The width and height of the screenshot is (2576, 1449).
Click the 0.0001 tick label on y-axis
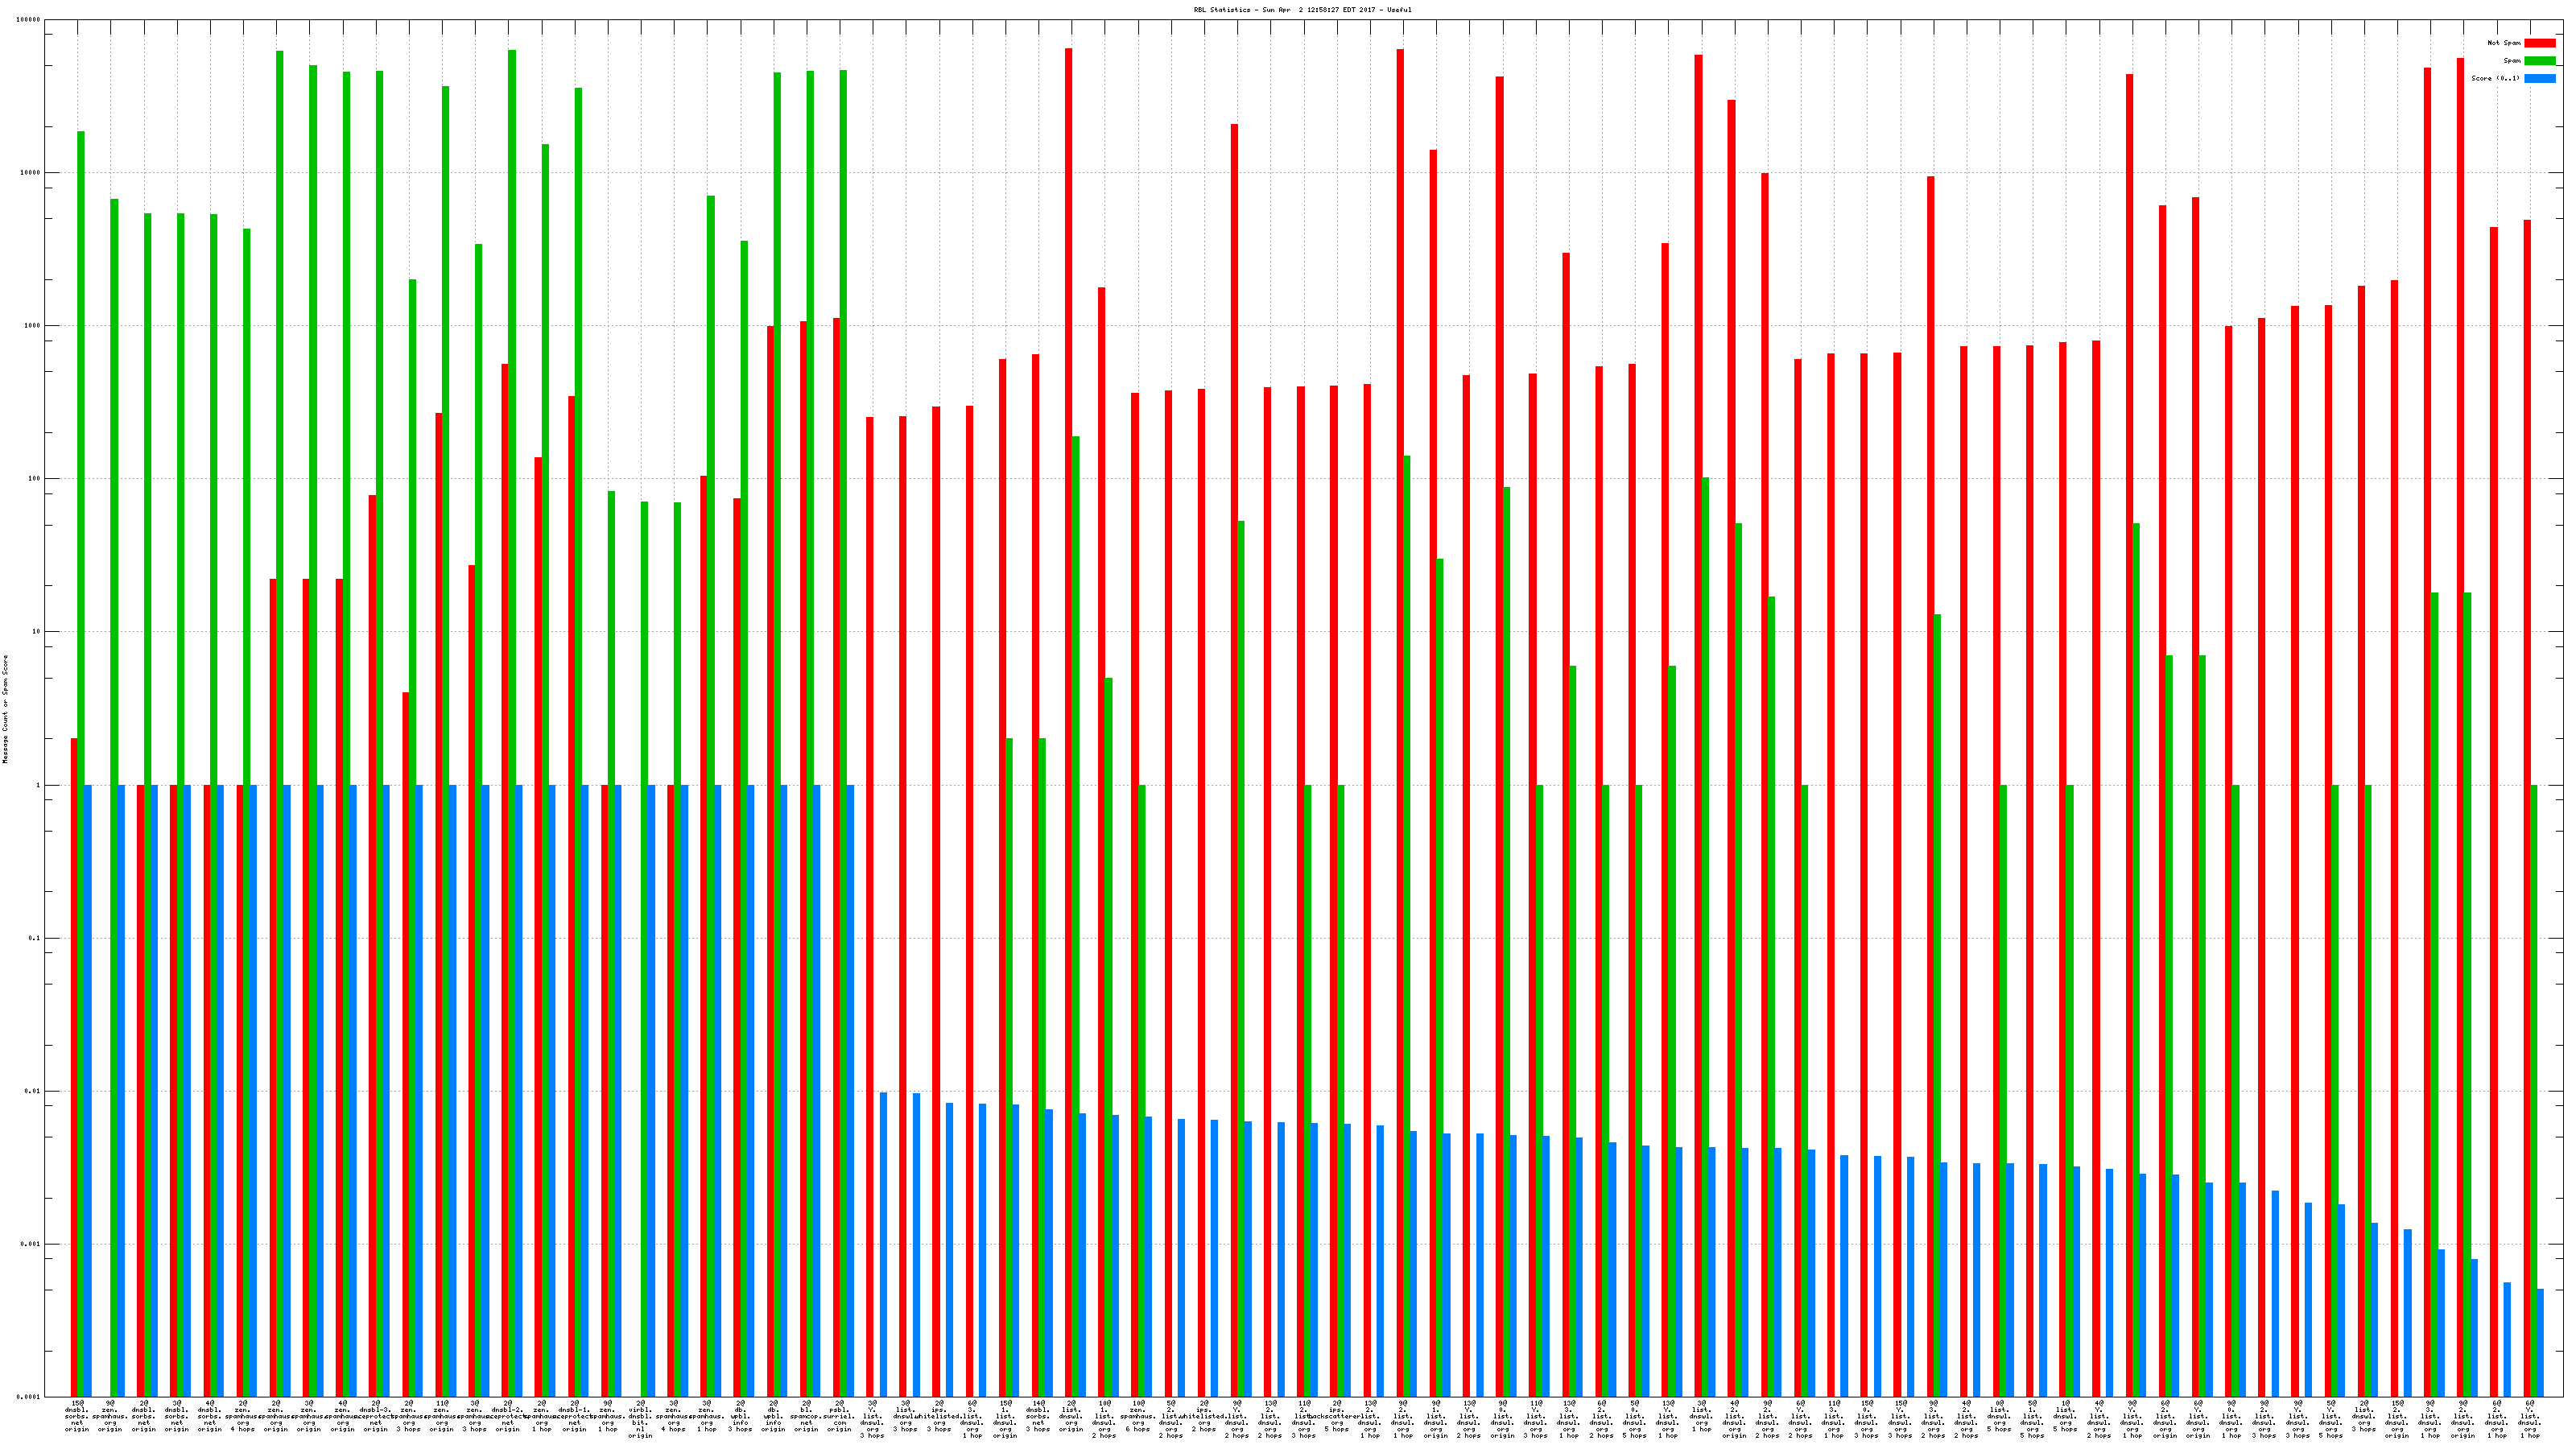tap(30, 1396)
